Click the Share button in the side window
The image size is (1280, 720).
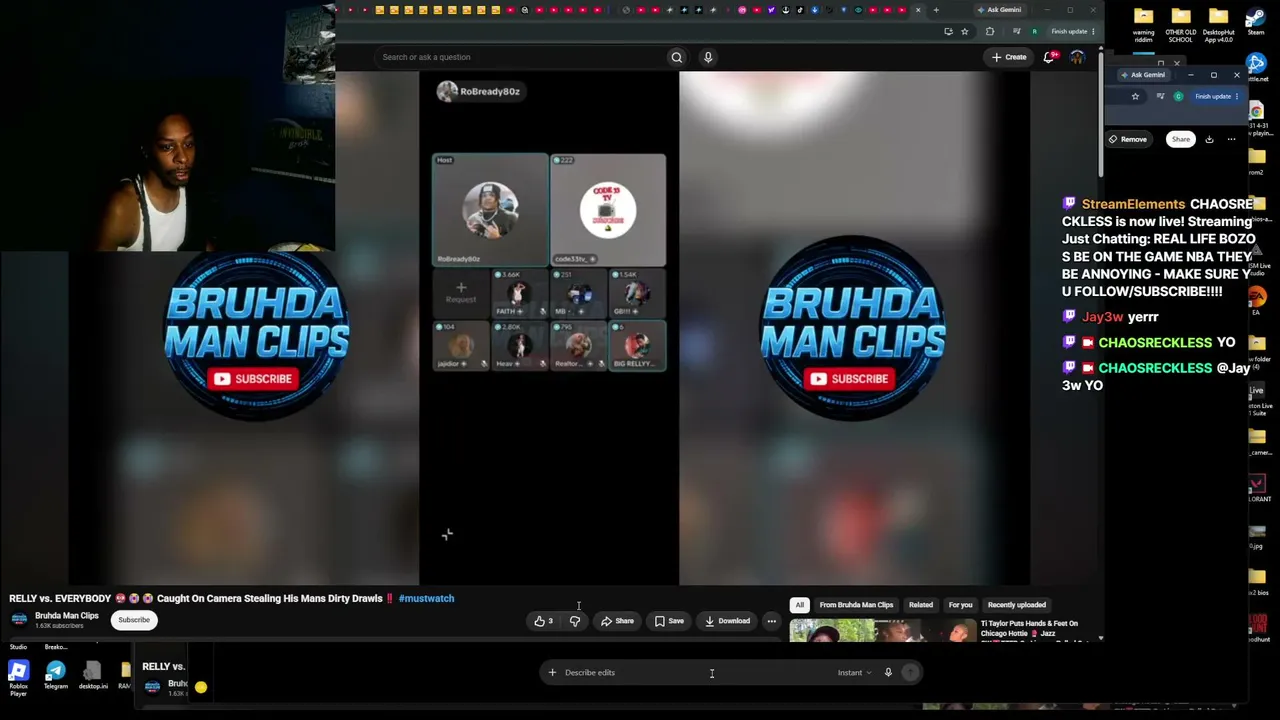[1181, 139]
